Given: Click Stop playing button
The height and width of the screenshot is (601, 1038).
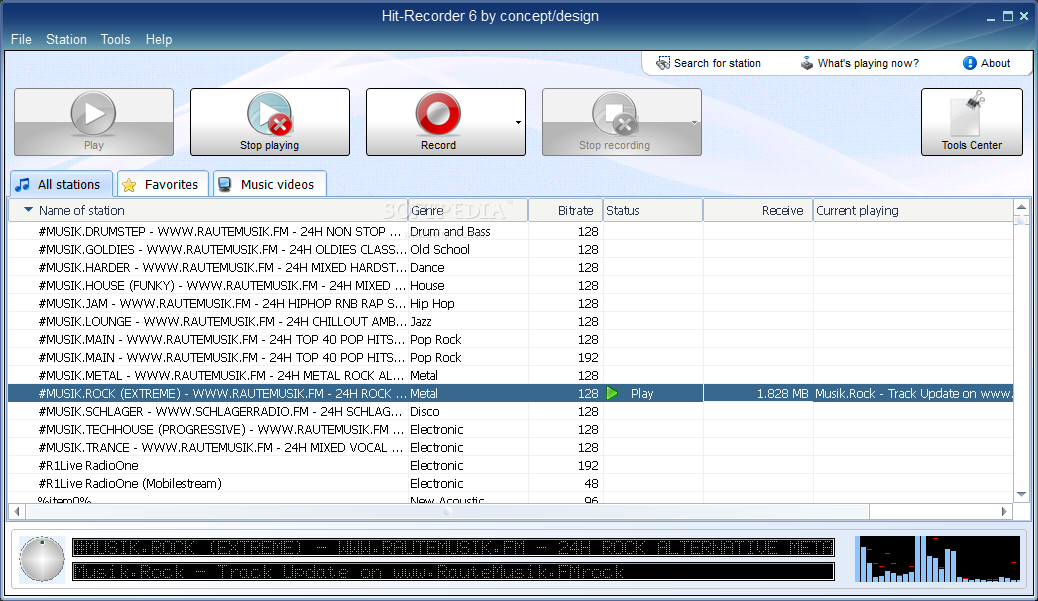Looking at the screenshot, I should pos(269,122).
